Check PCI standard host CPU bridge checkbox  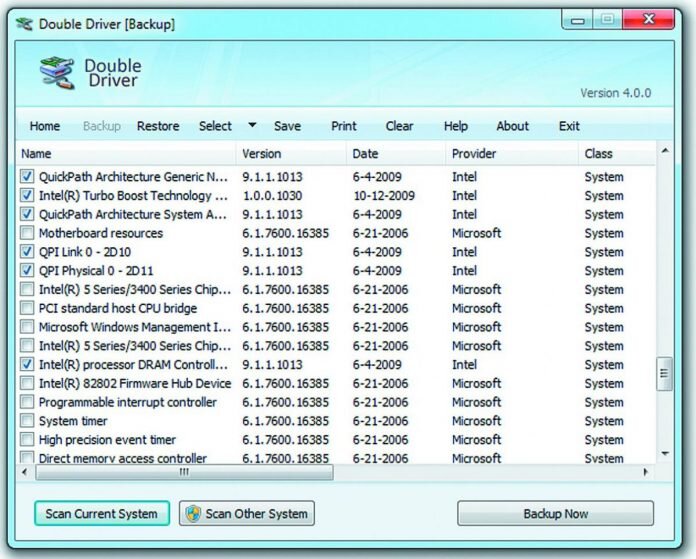[27, 308]
